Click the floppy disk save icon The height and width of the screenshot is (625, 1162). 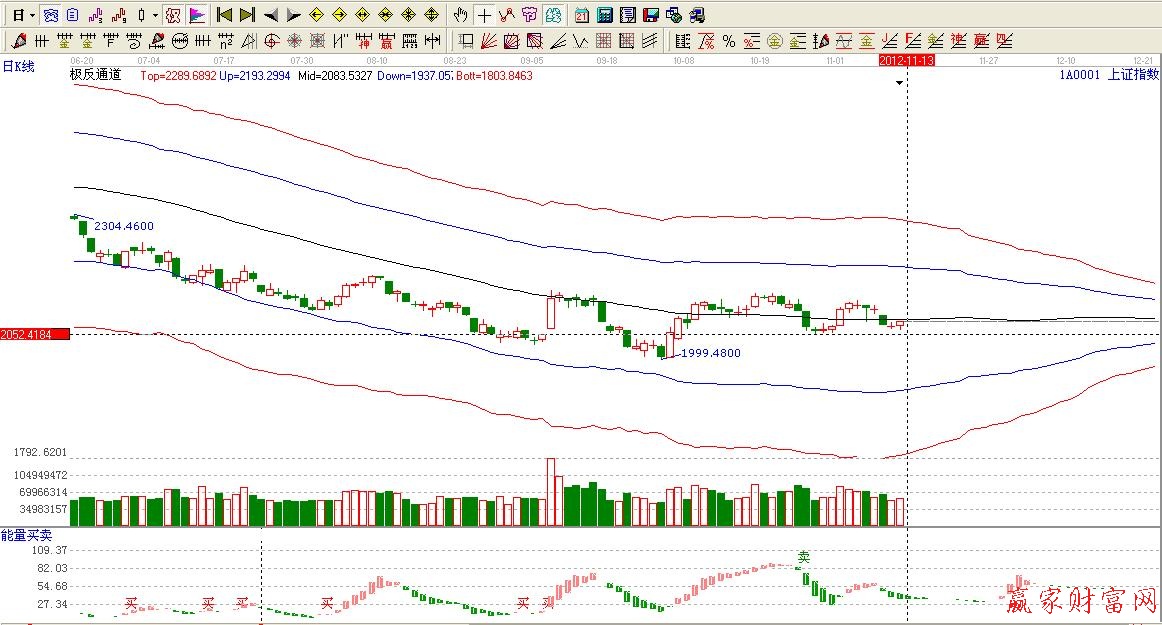click(x=650, y=15)
